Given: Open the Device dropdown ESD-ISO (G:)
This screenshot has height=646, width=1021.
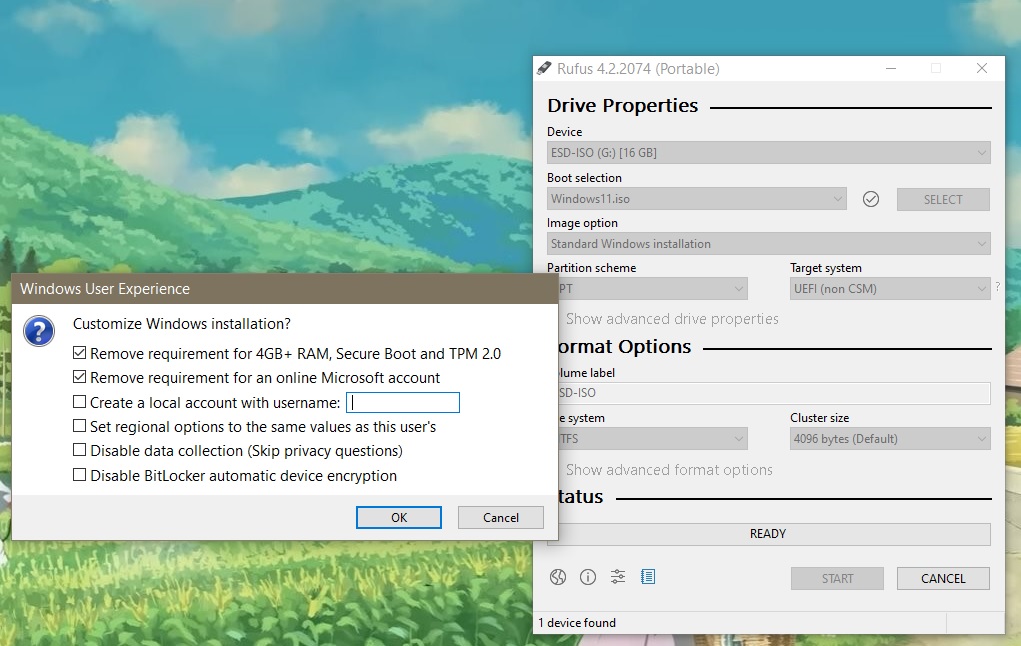Looking at the screenshot, I should 768,153.
